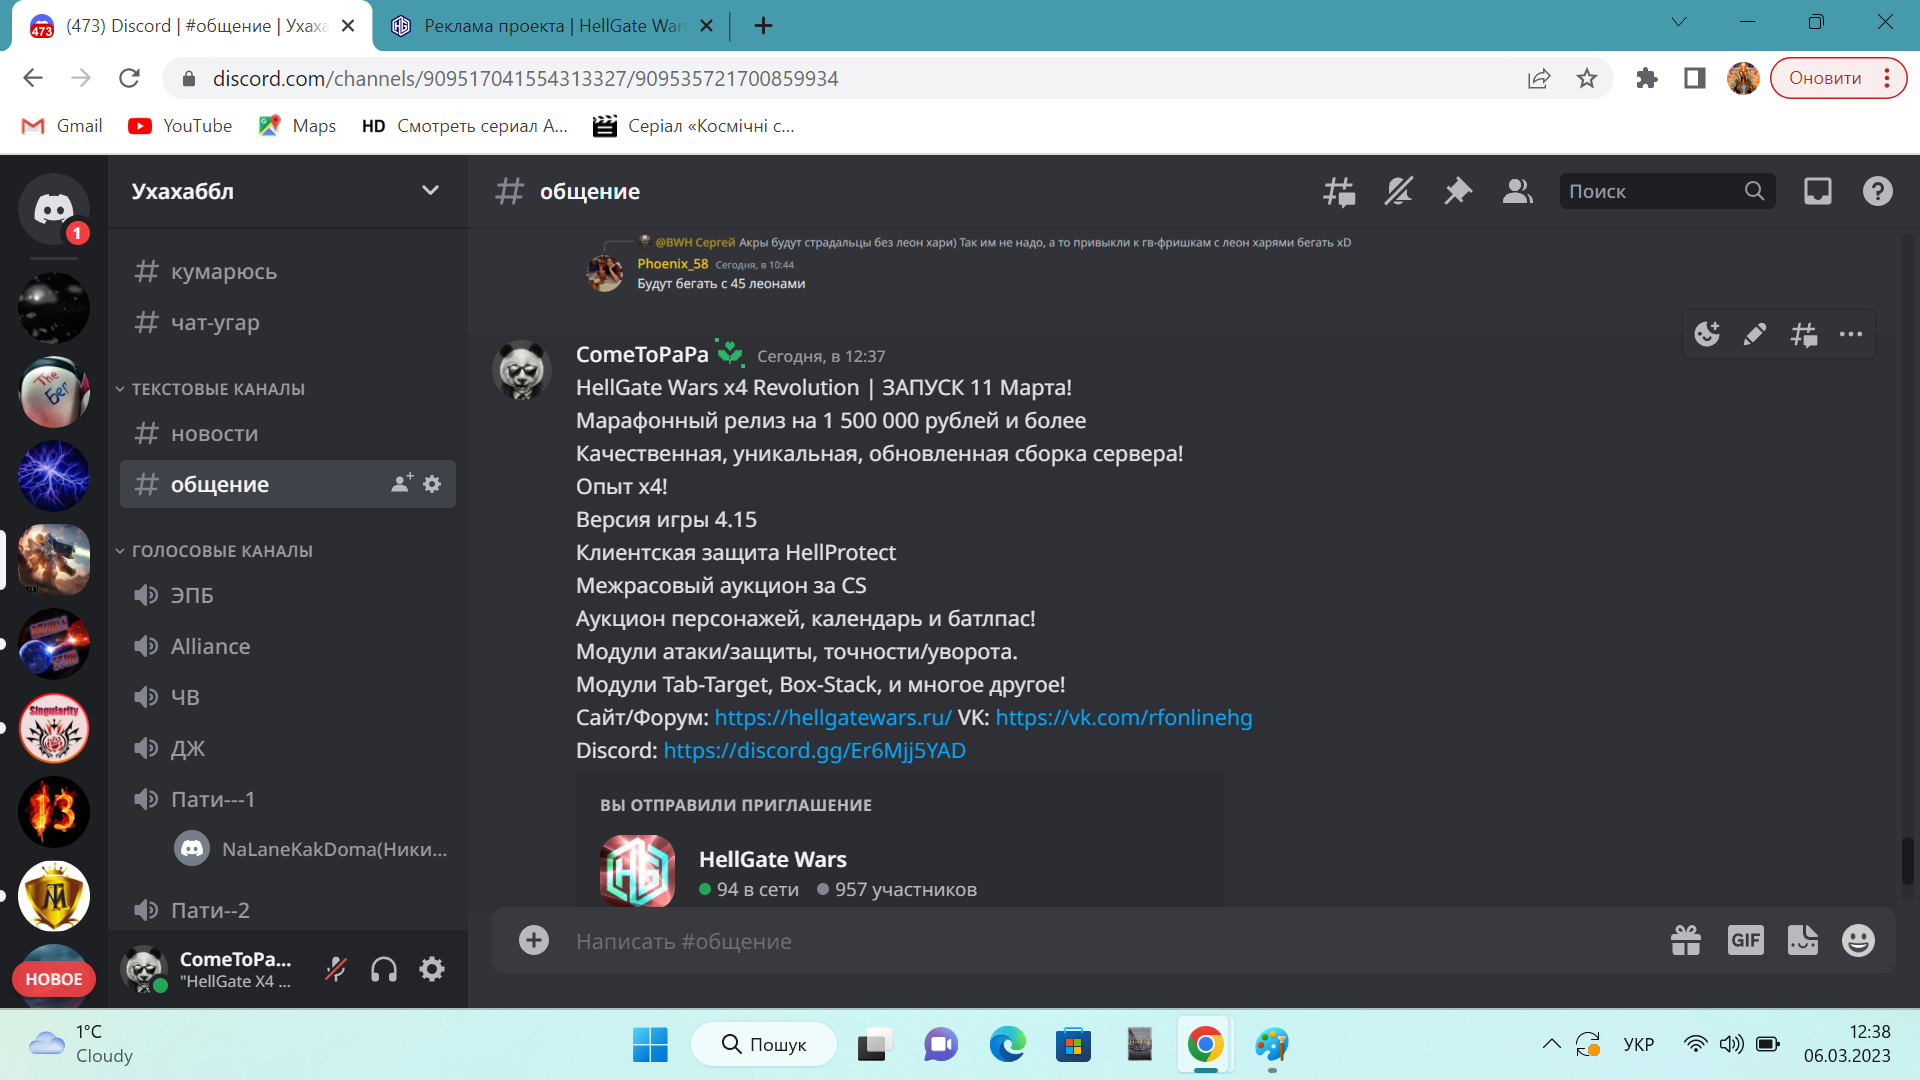Screen dimensions: 1920x1080
Task: Toggle member list icon
Action: click(1518, 191)
